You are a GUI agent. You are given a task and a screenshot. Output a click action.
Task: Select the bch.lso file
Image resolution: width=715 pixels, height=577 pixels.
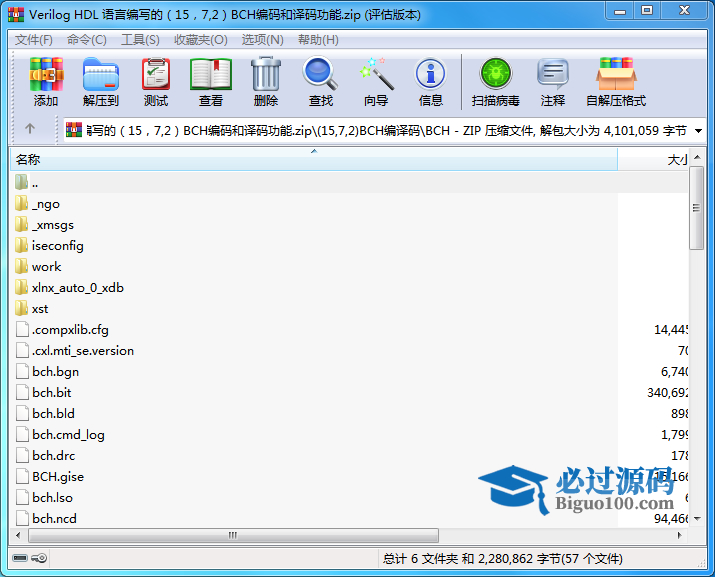(44, 497)
